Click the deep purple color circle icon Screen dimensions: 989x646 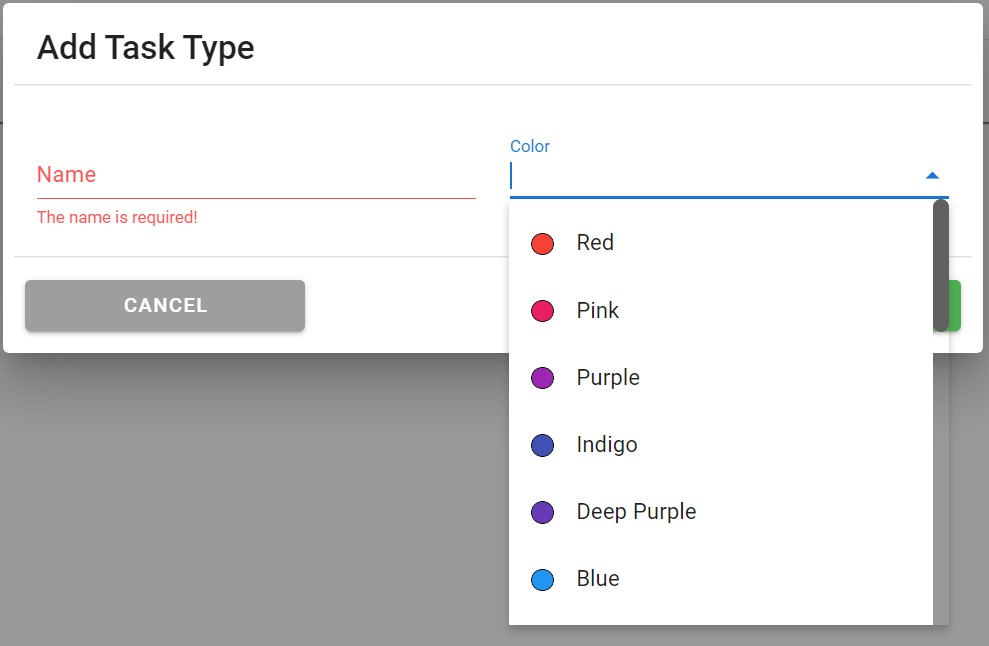click(x=542, y=512)
